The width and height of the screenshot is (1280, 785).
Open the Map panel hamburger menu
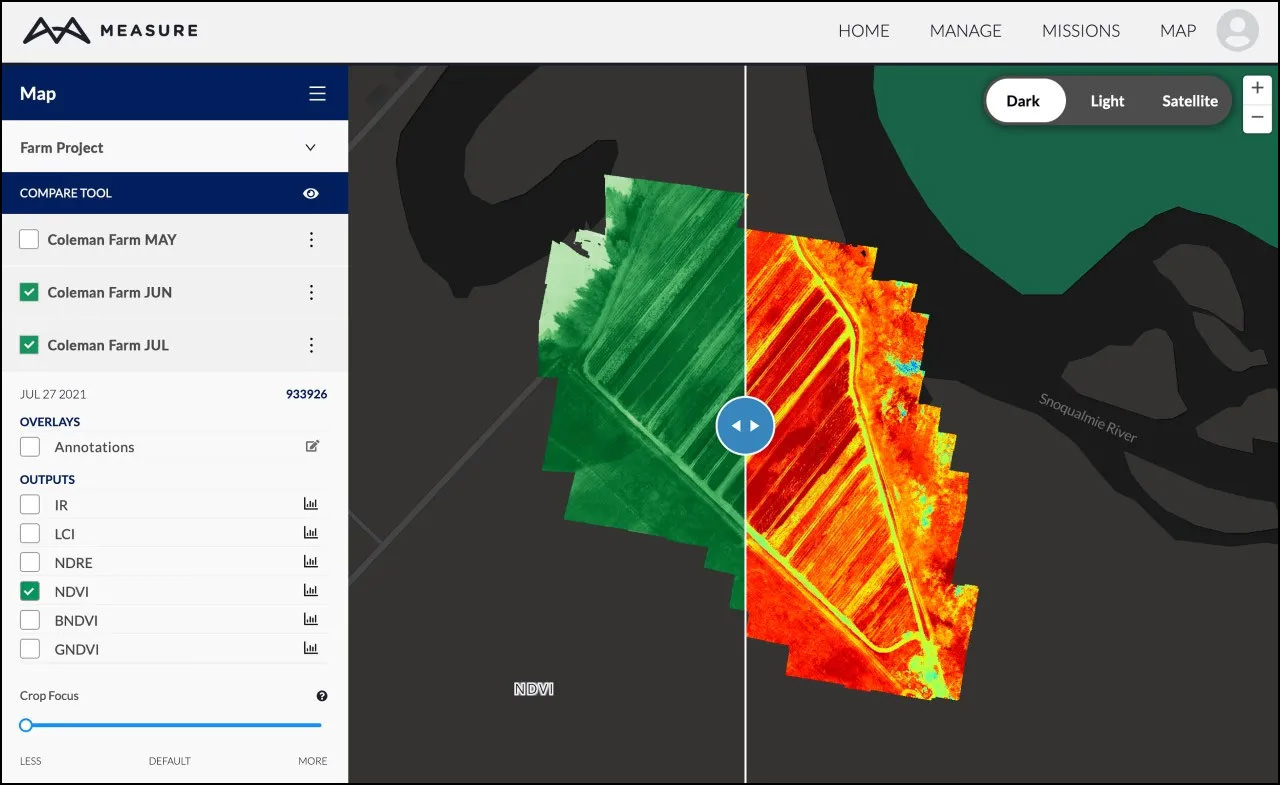click(x=317, y=94)
